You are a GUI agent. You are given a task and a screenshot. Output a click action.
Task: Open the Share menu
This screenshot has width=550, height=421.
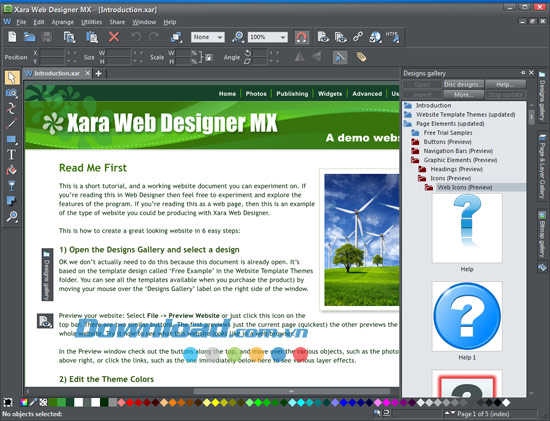[x=117, y=22]
